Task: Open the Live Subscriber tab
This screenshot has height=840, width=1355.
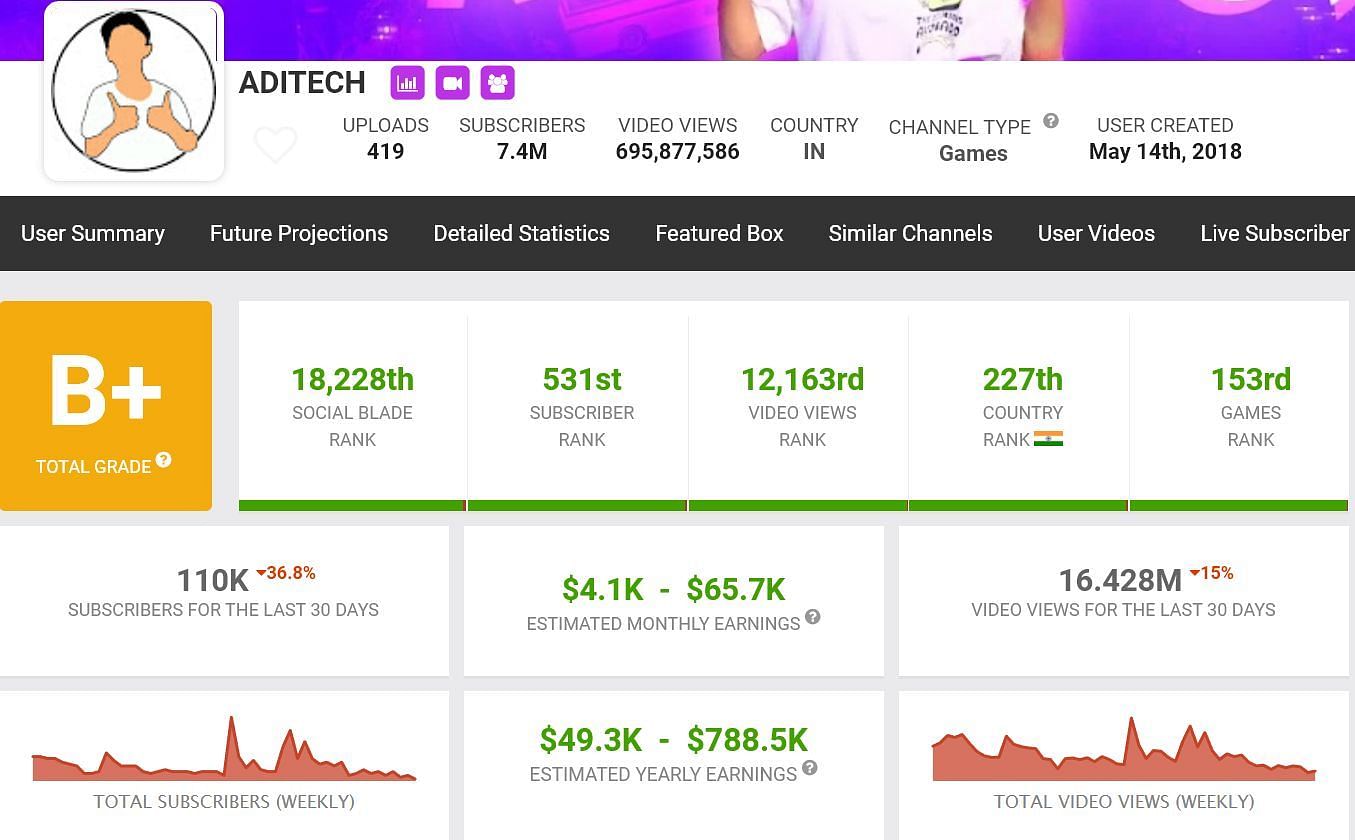Action: 1275,233
